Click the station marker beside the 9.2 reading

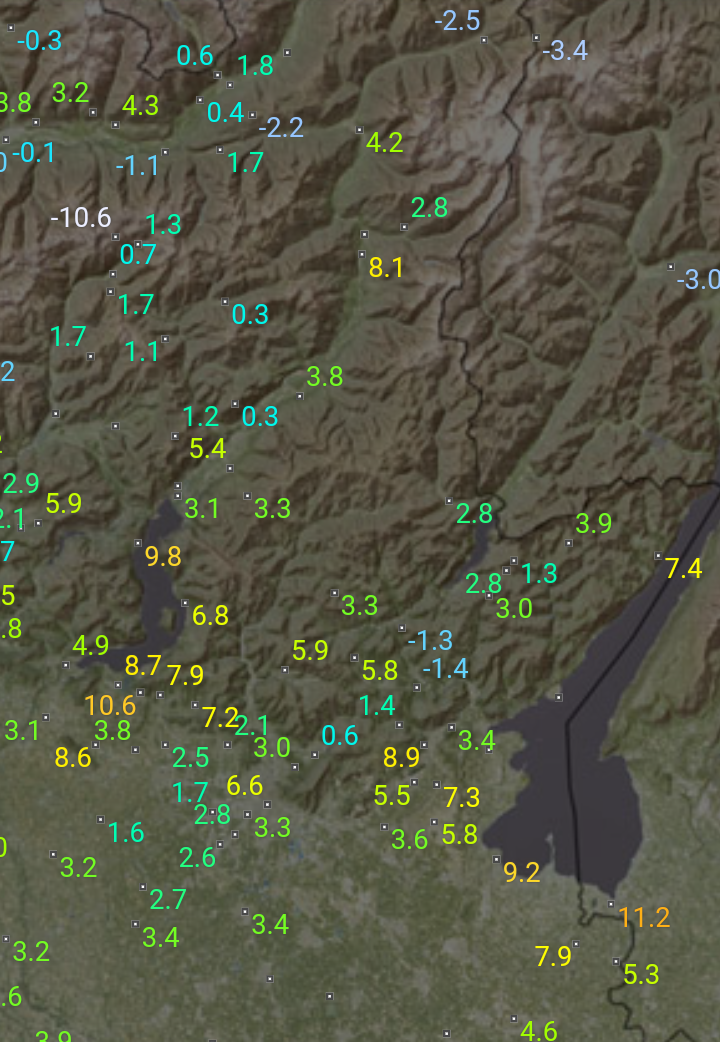pos(497,859)
